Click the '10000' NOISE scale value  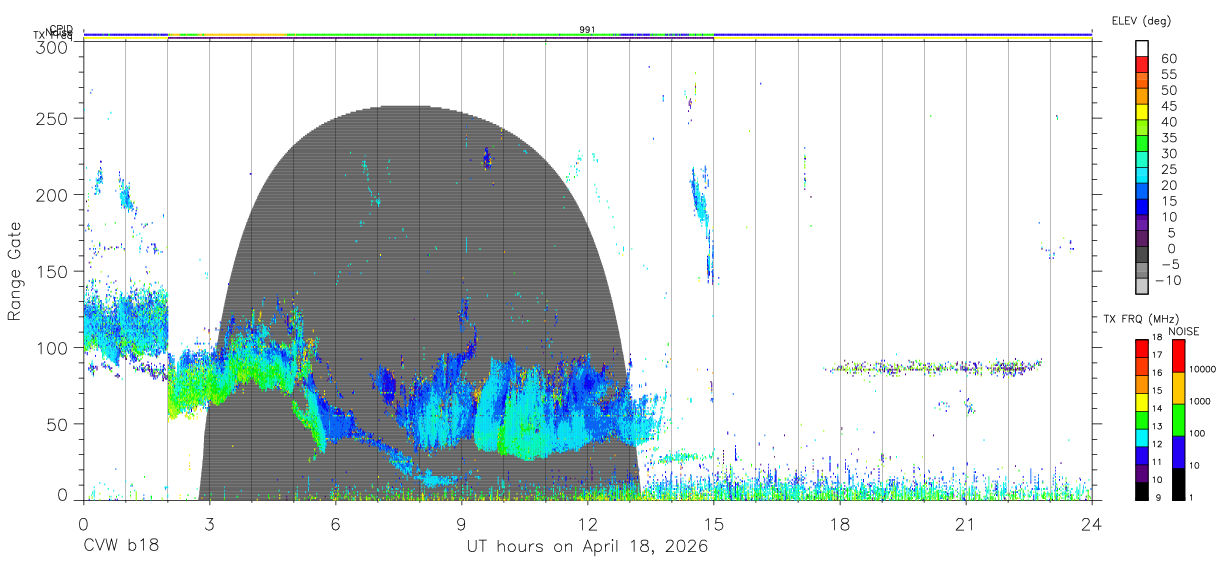click(x=1205, y=369)
